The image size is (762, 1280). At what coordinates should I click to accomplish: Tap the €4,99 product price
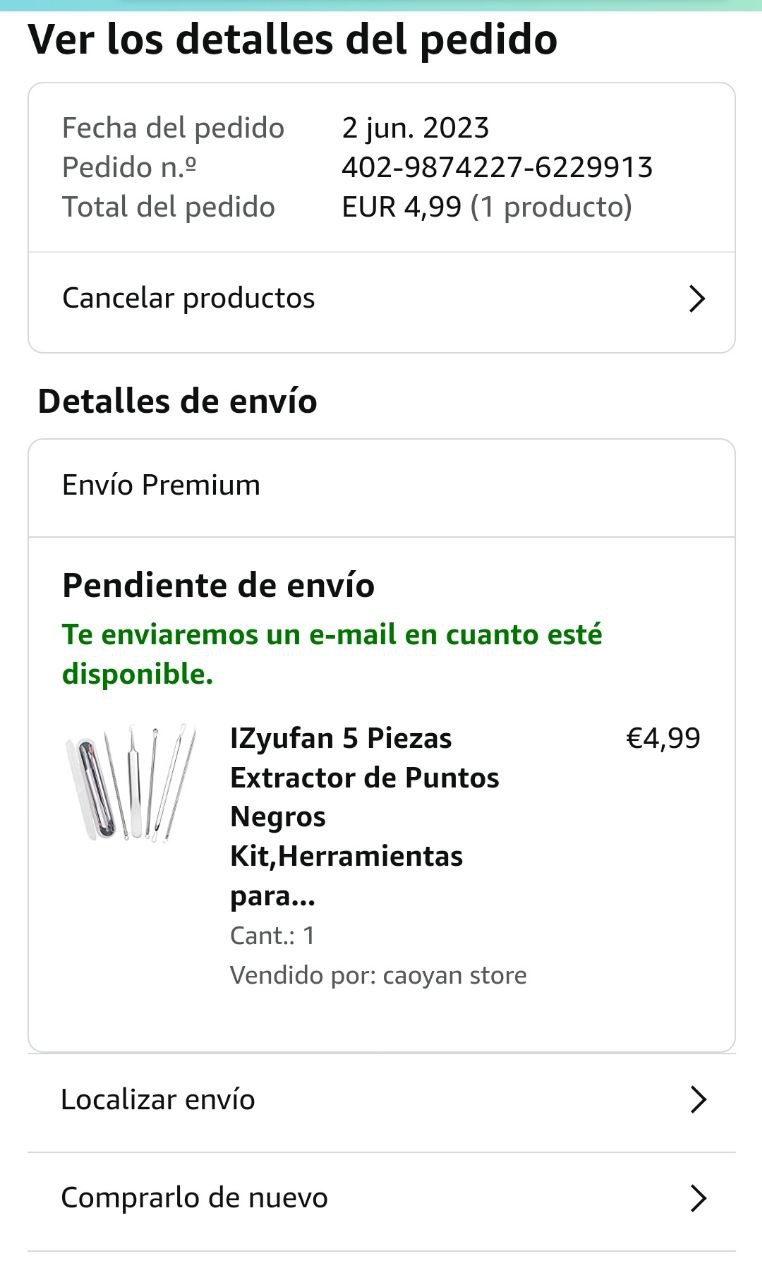(x=663, y=739)
